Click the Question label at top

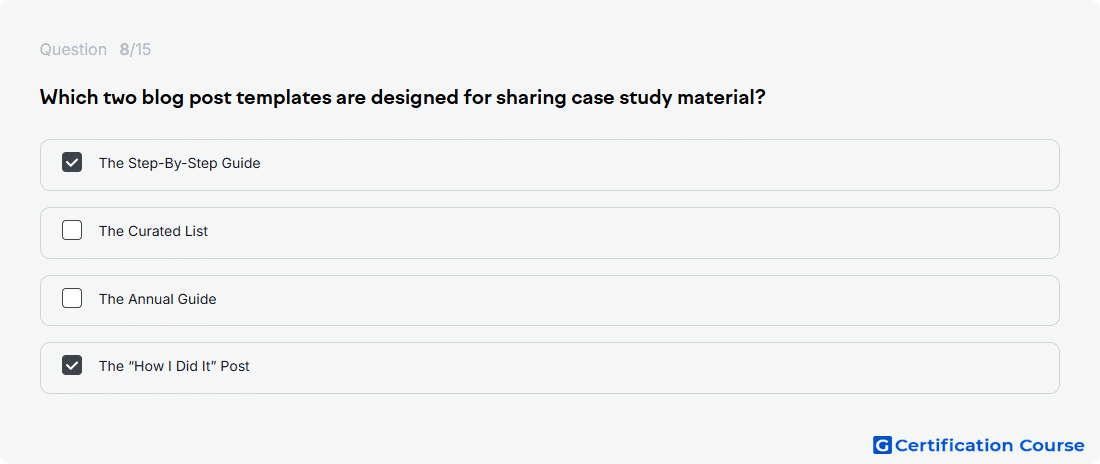(x=73, y=50)
